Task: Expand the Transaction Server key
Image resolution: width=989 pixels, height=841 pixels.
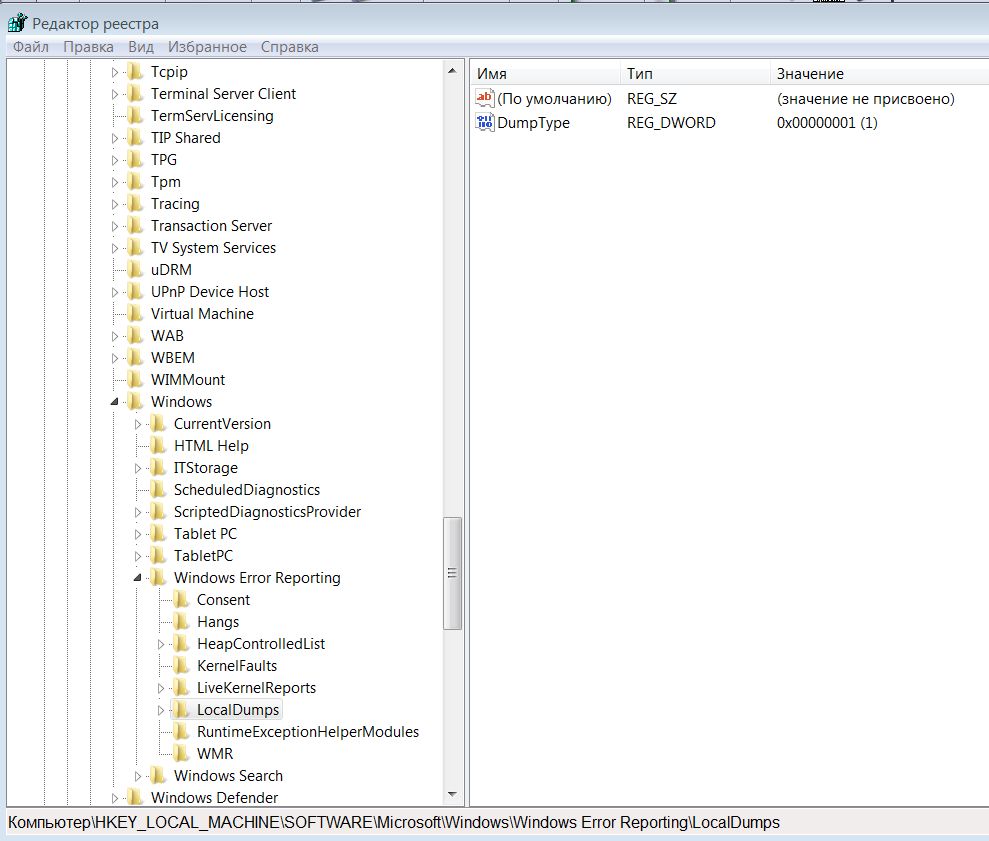Action: [x=115, y=226]
